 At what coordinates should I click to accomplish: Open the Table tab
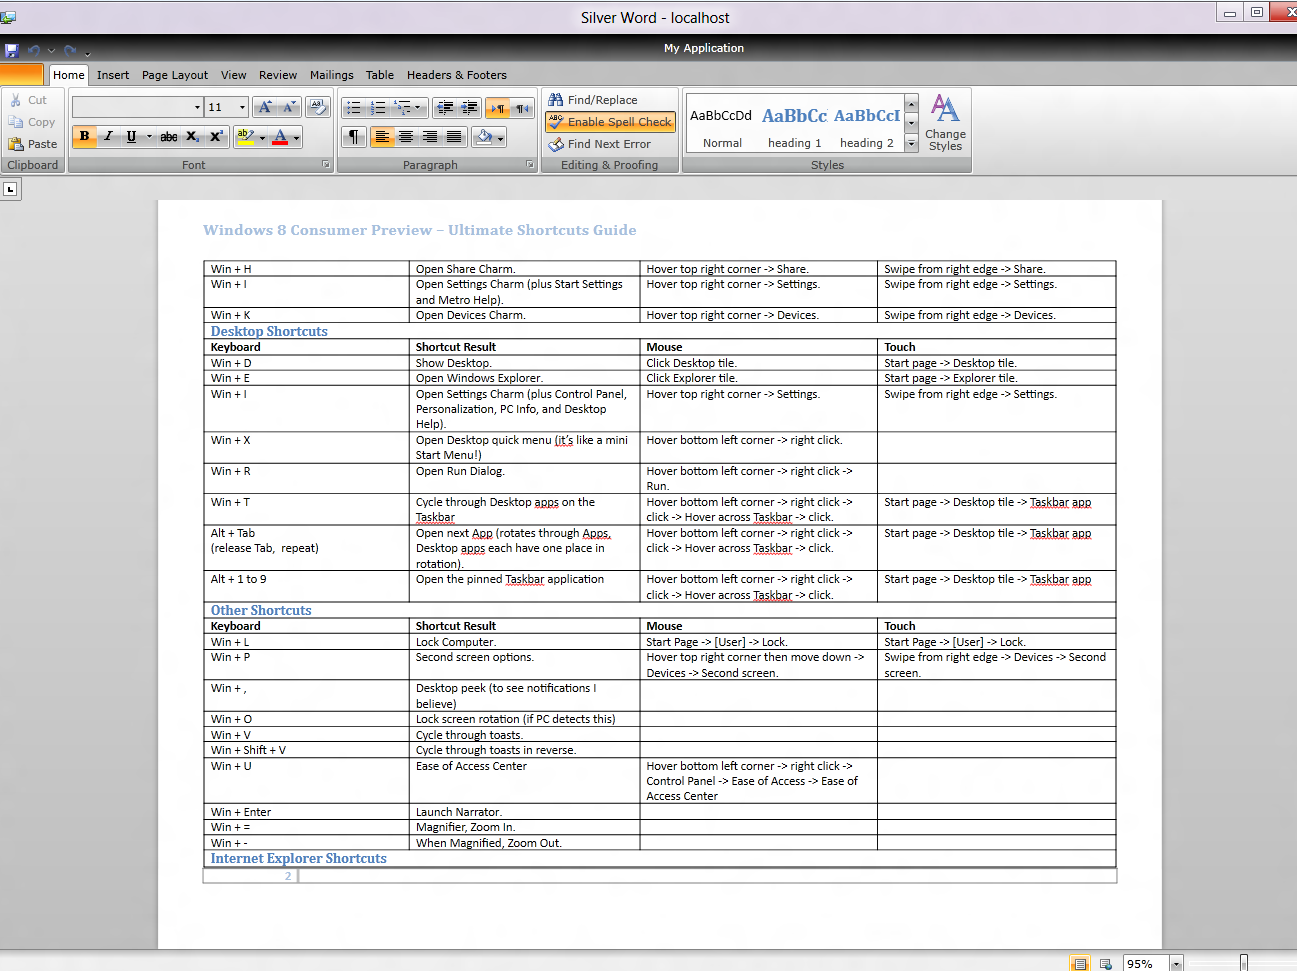(x=380, y=75)
